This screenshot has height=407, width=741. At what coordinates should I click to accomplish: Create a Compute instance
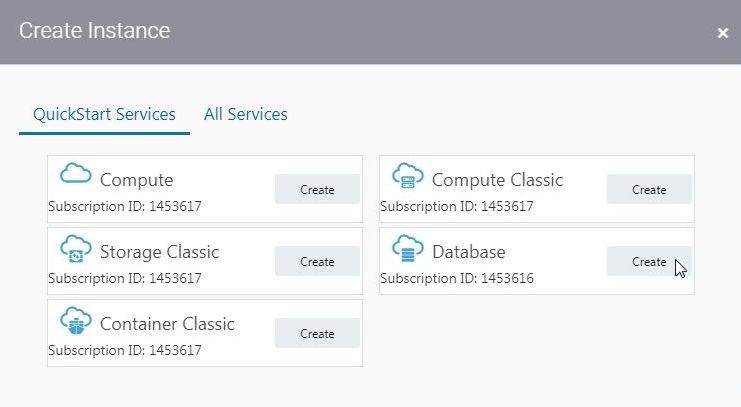click(317, 189)
